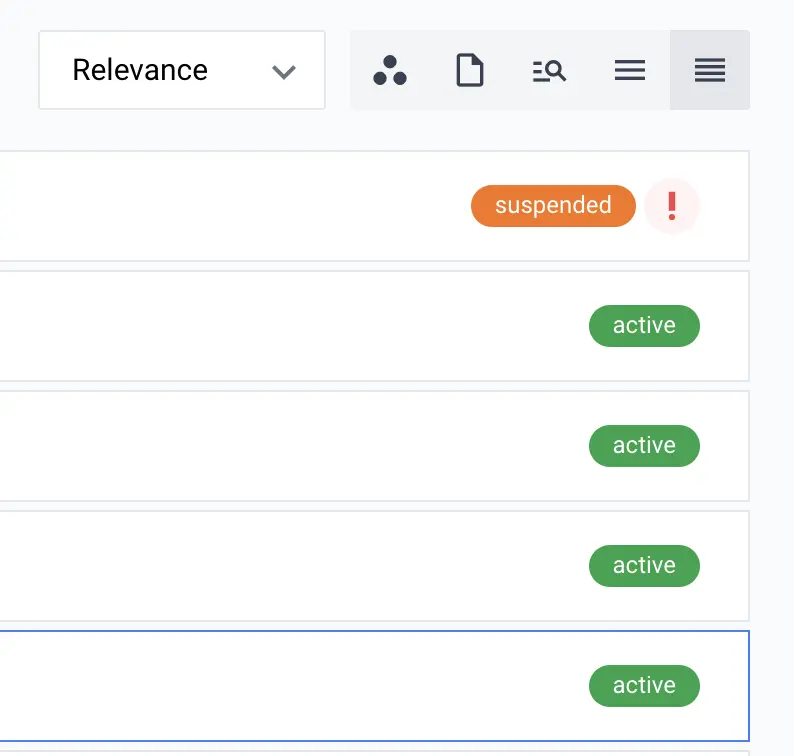Click the active badge in the third result row
Image resolution: width=794 pixels, height=756 pixels.
[x=644, y=446]
